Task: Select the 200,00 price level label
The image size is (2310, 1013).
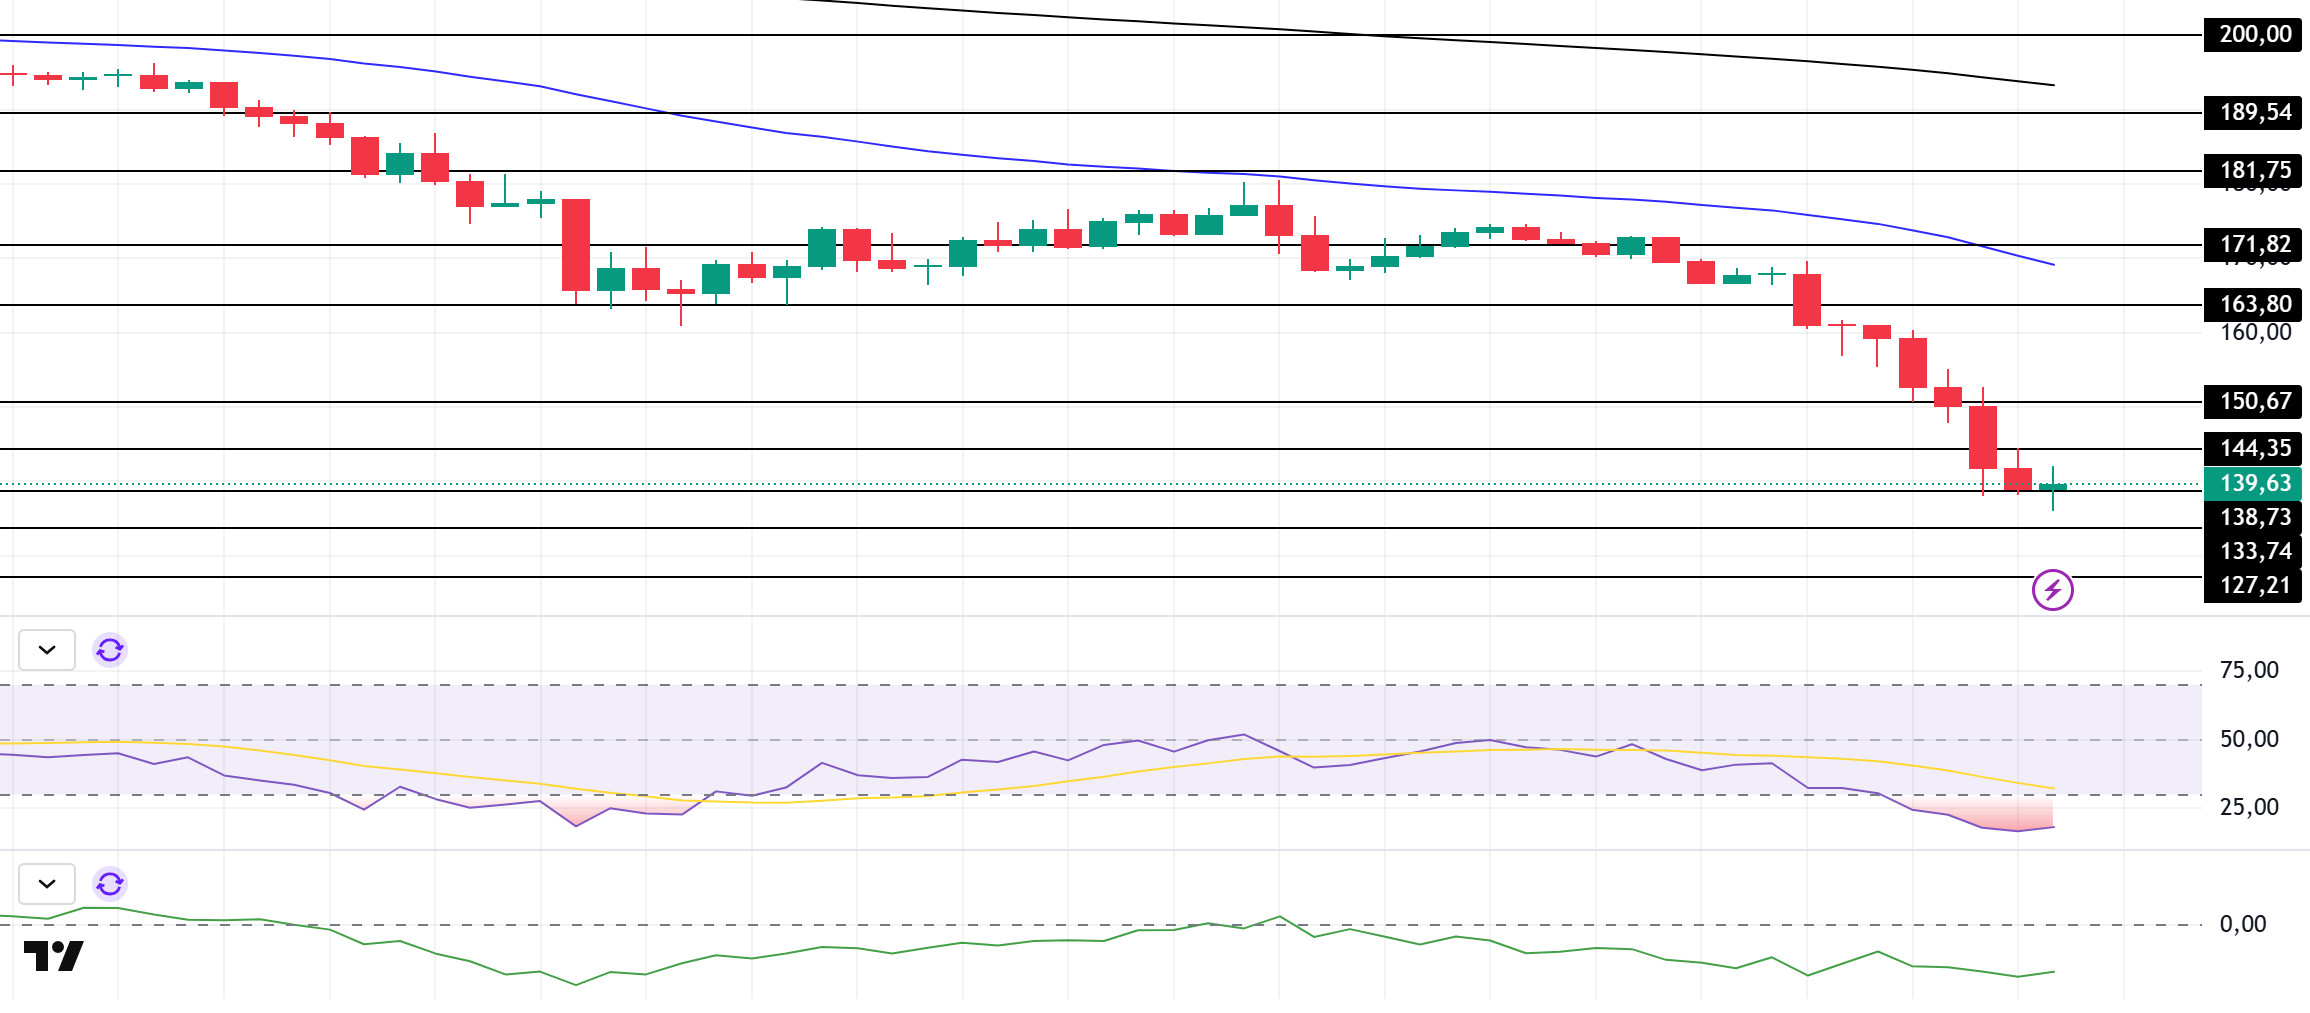Action: [2253, 35]
